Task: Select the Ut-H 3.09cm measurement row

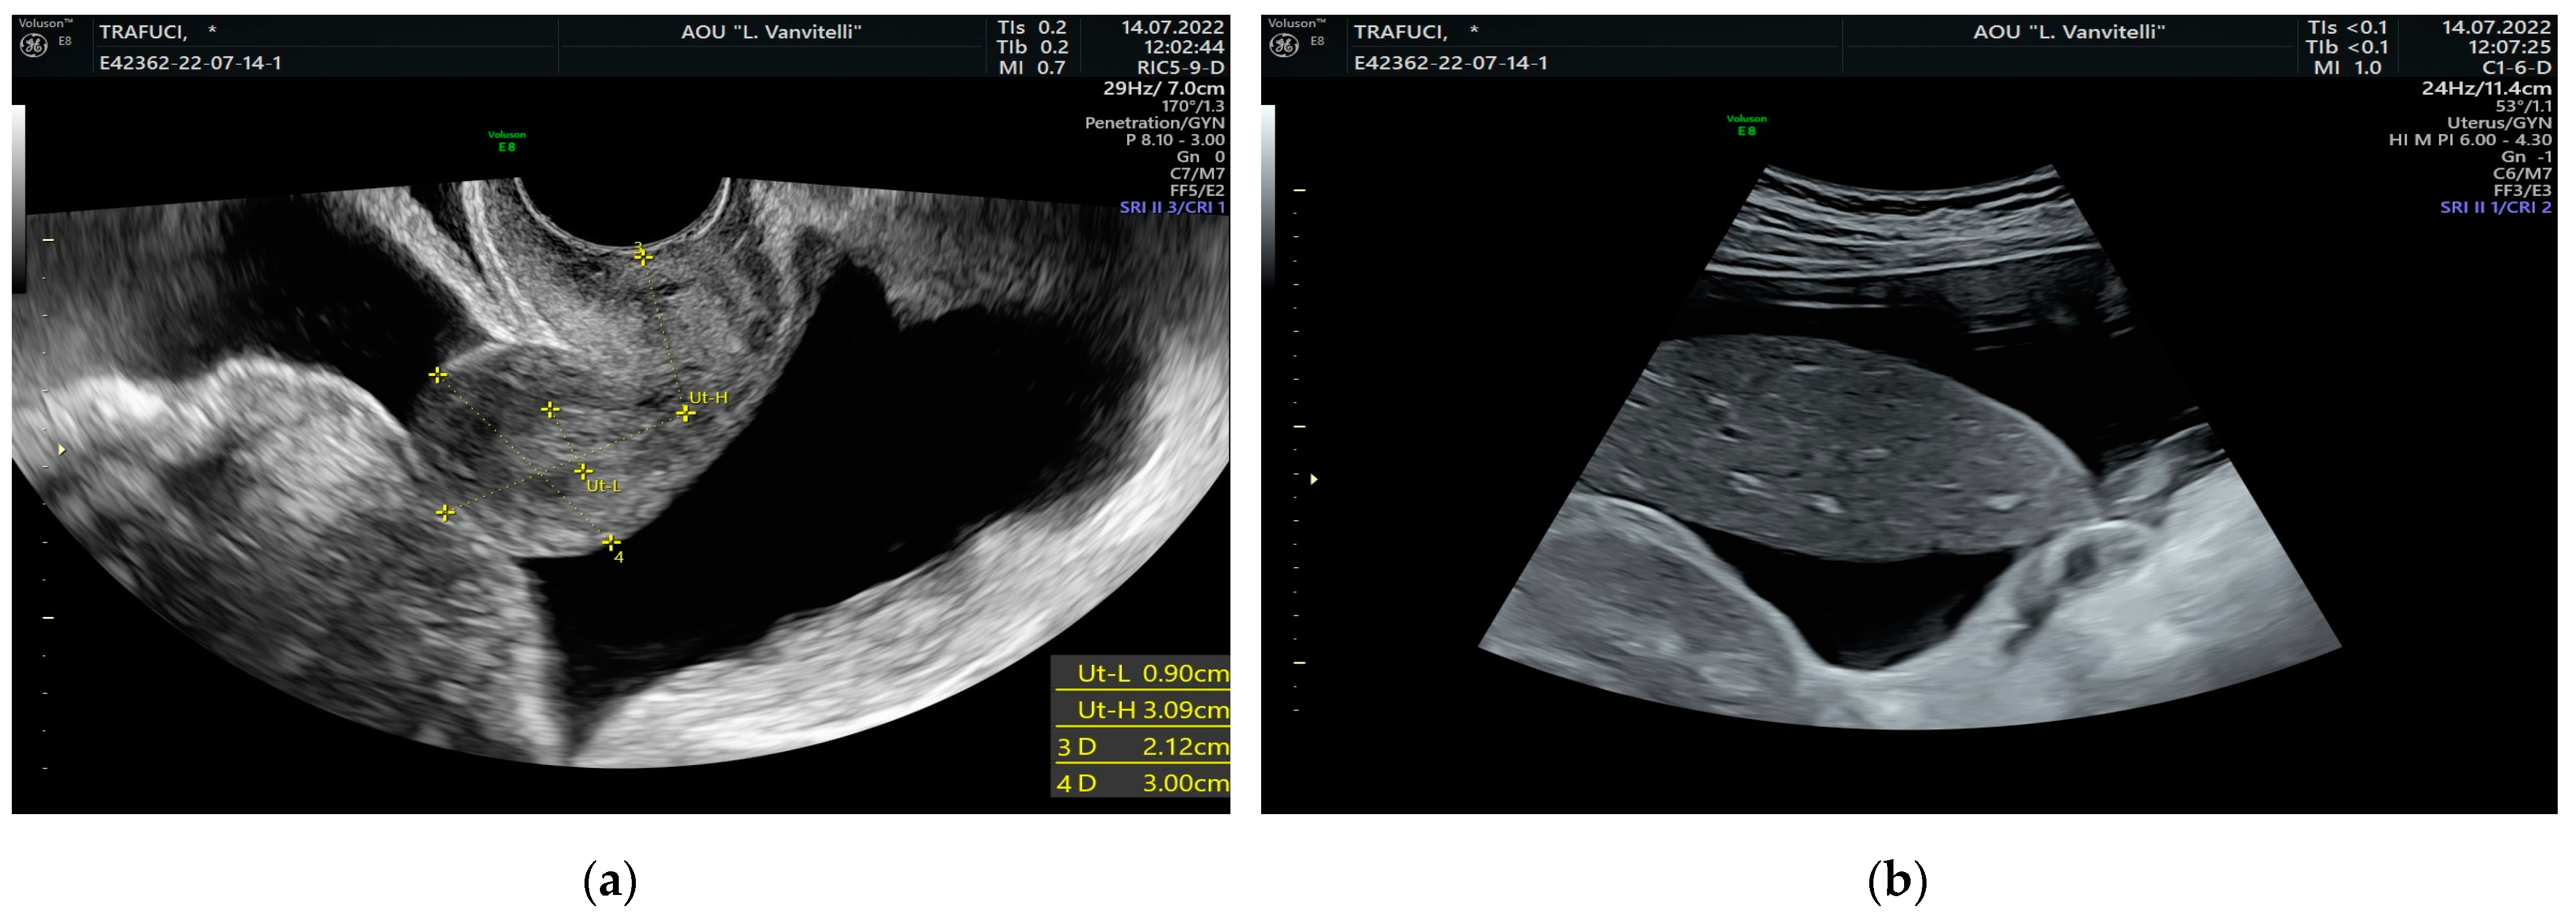Action: pos(1142,710)
